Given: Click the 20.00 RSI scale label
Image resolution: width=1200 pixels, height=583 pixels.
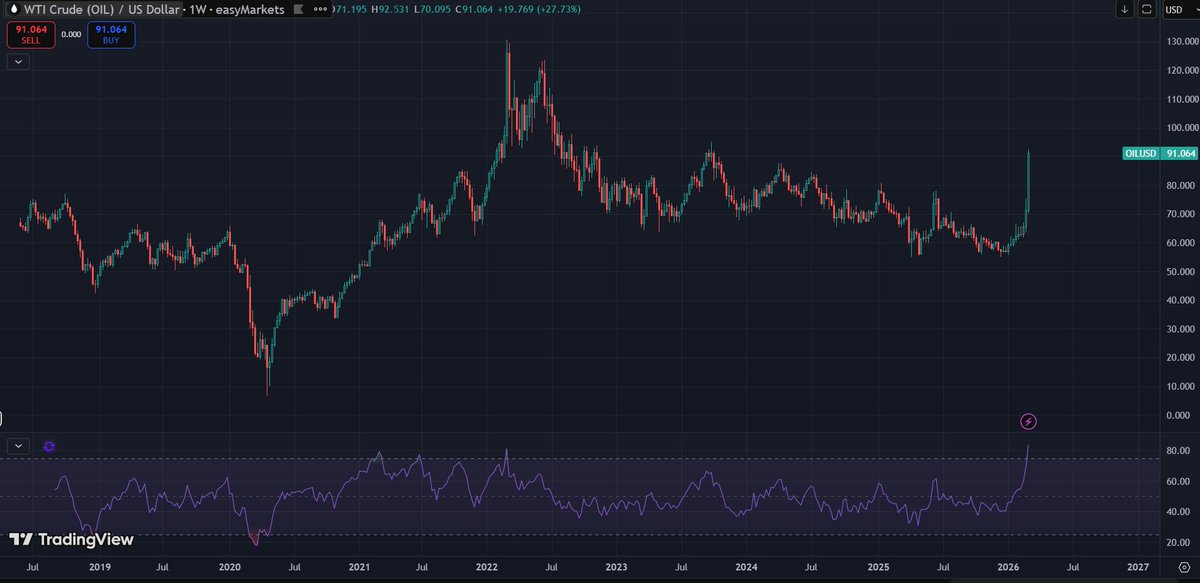Looking at the screenshot, I should (x=1176, y=542).
